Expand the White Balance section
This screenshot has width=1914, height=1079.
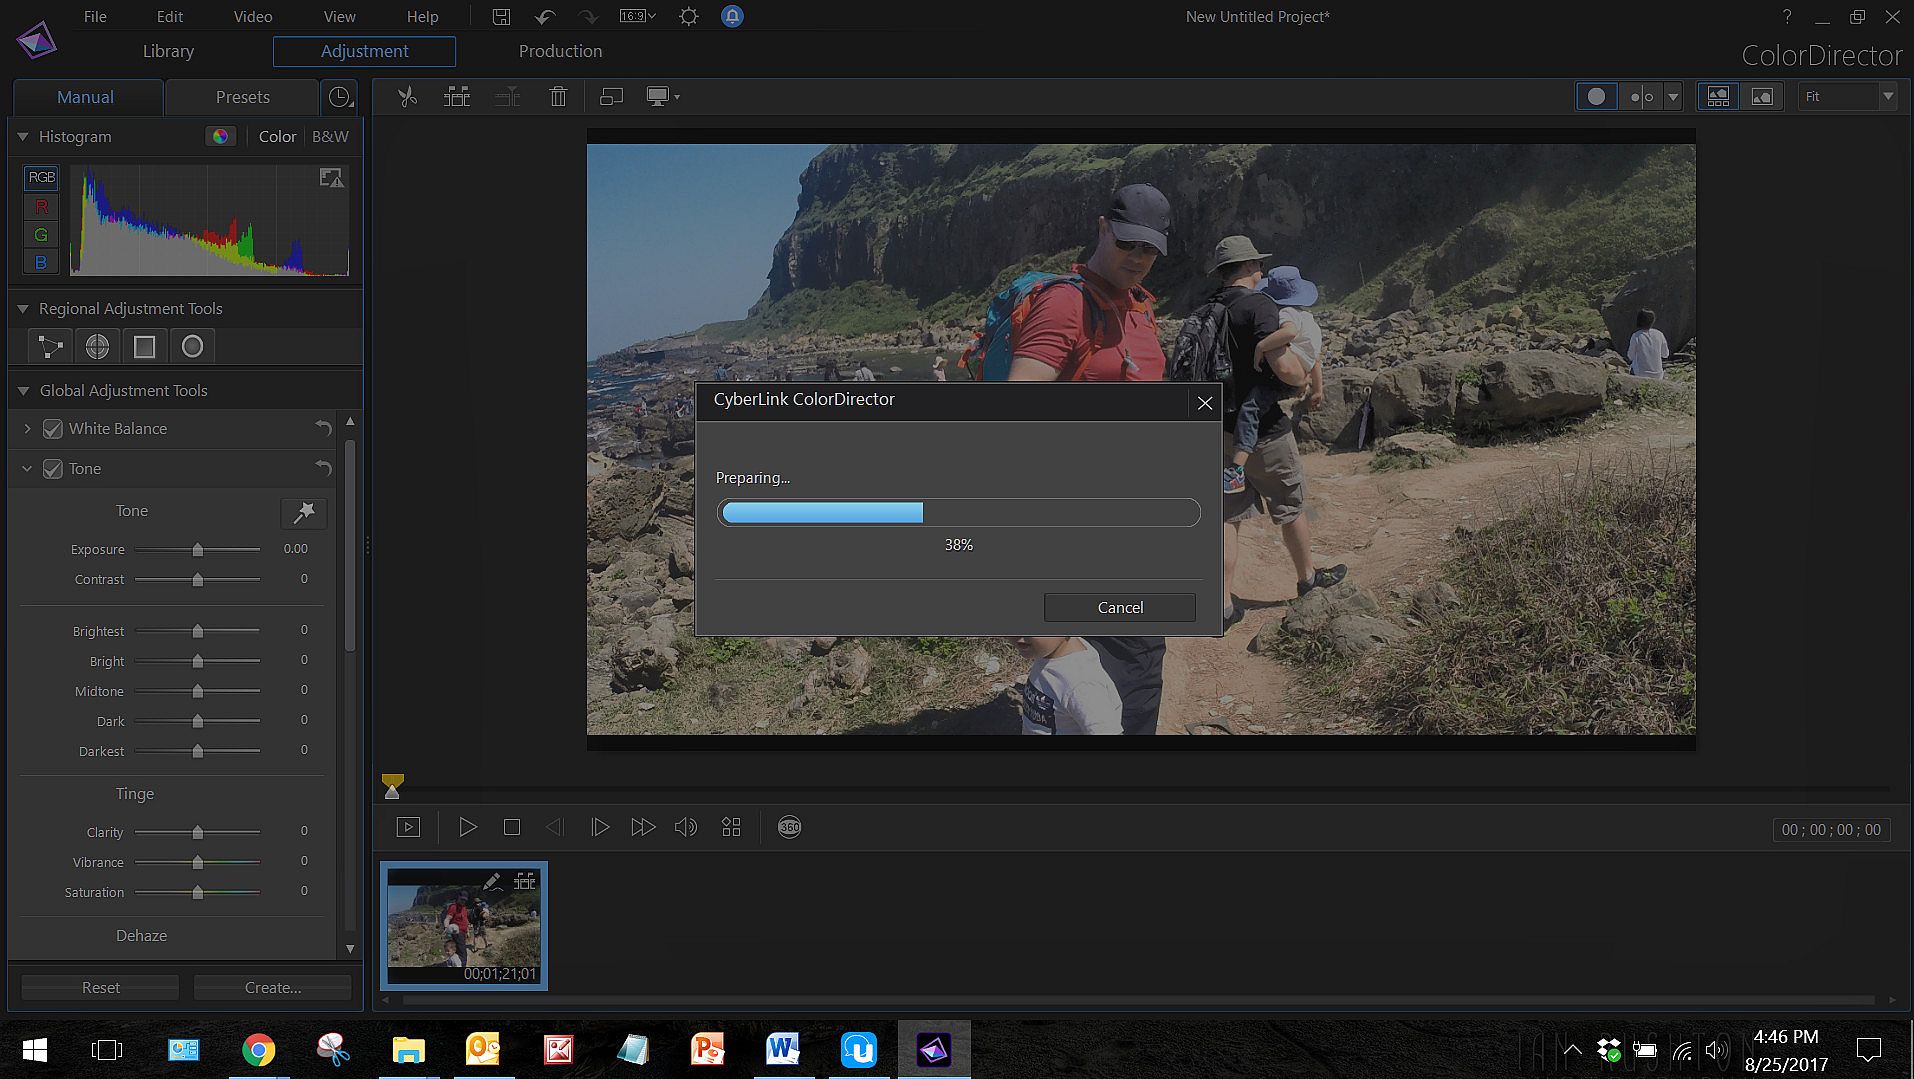[27, 429]
